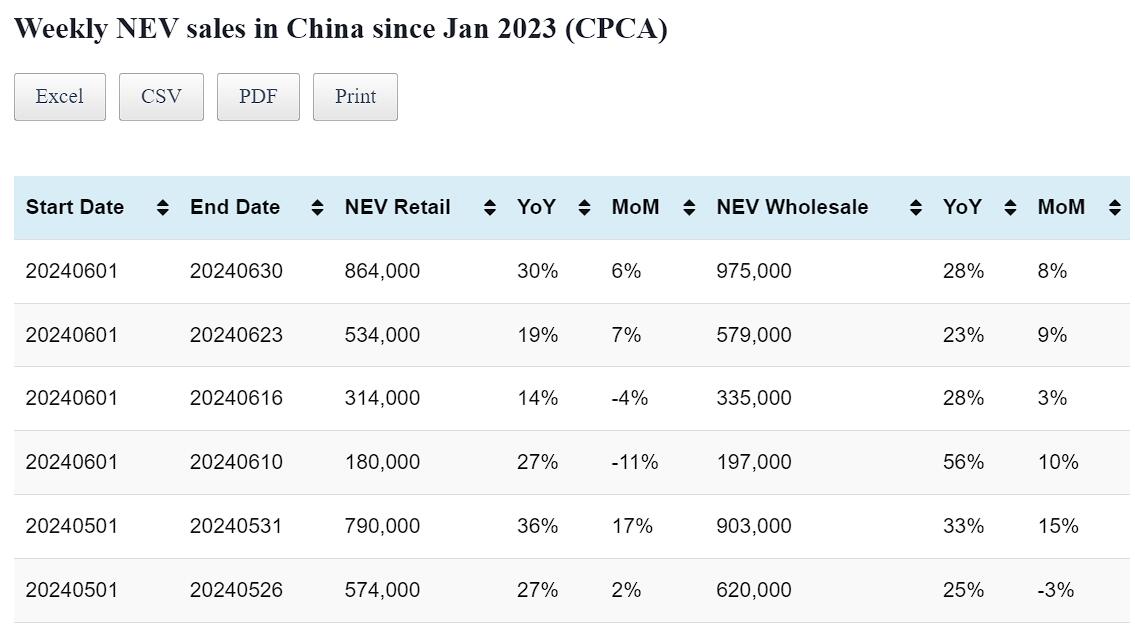
Task: Select the NEV Wholesale header label
Action: click(x=792, y=208)
